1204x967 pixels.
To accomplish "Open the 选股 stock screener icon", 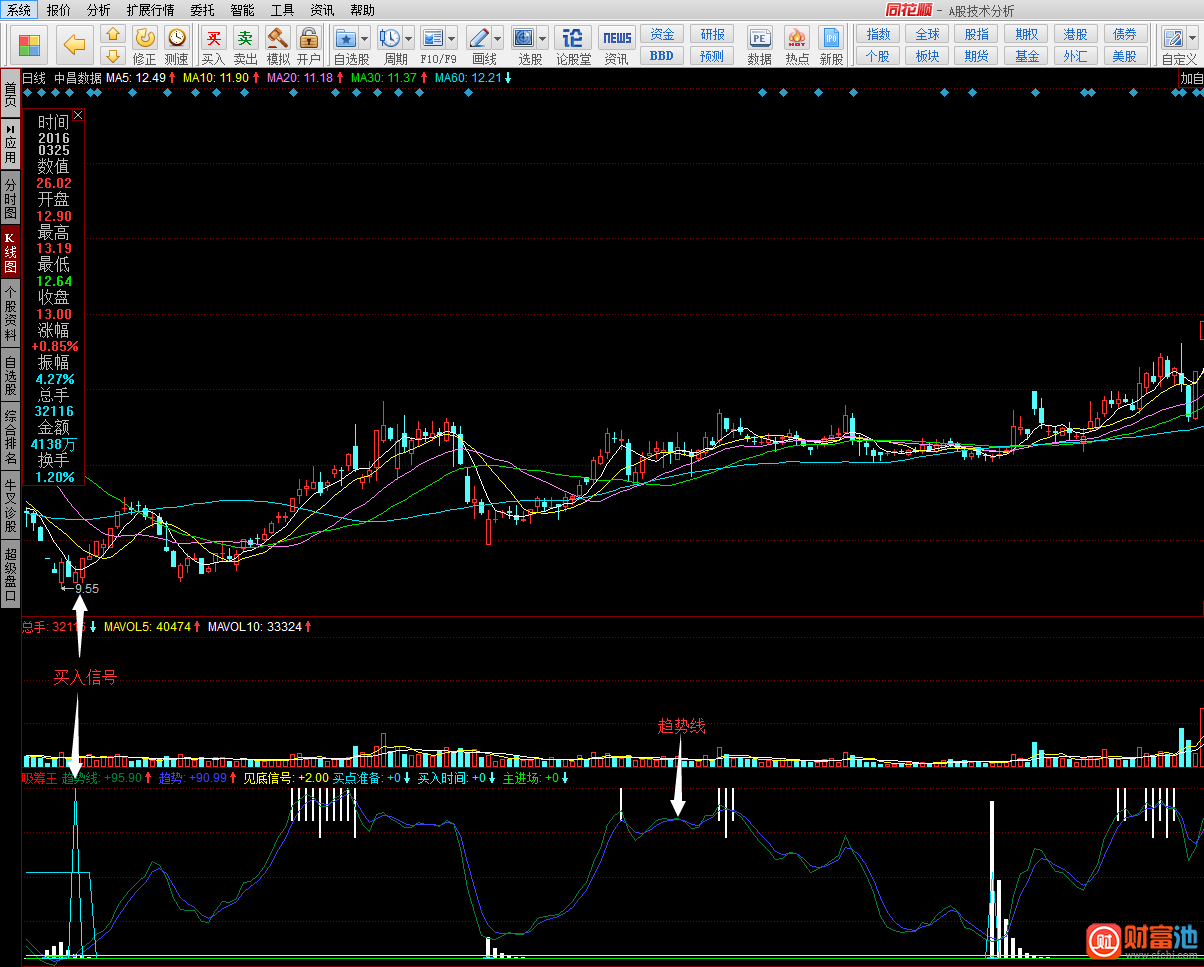I will [523, 38].
